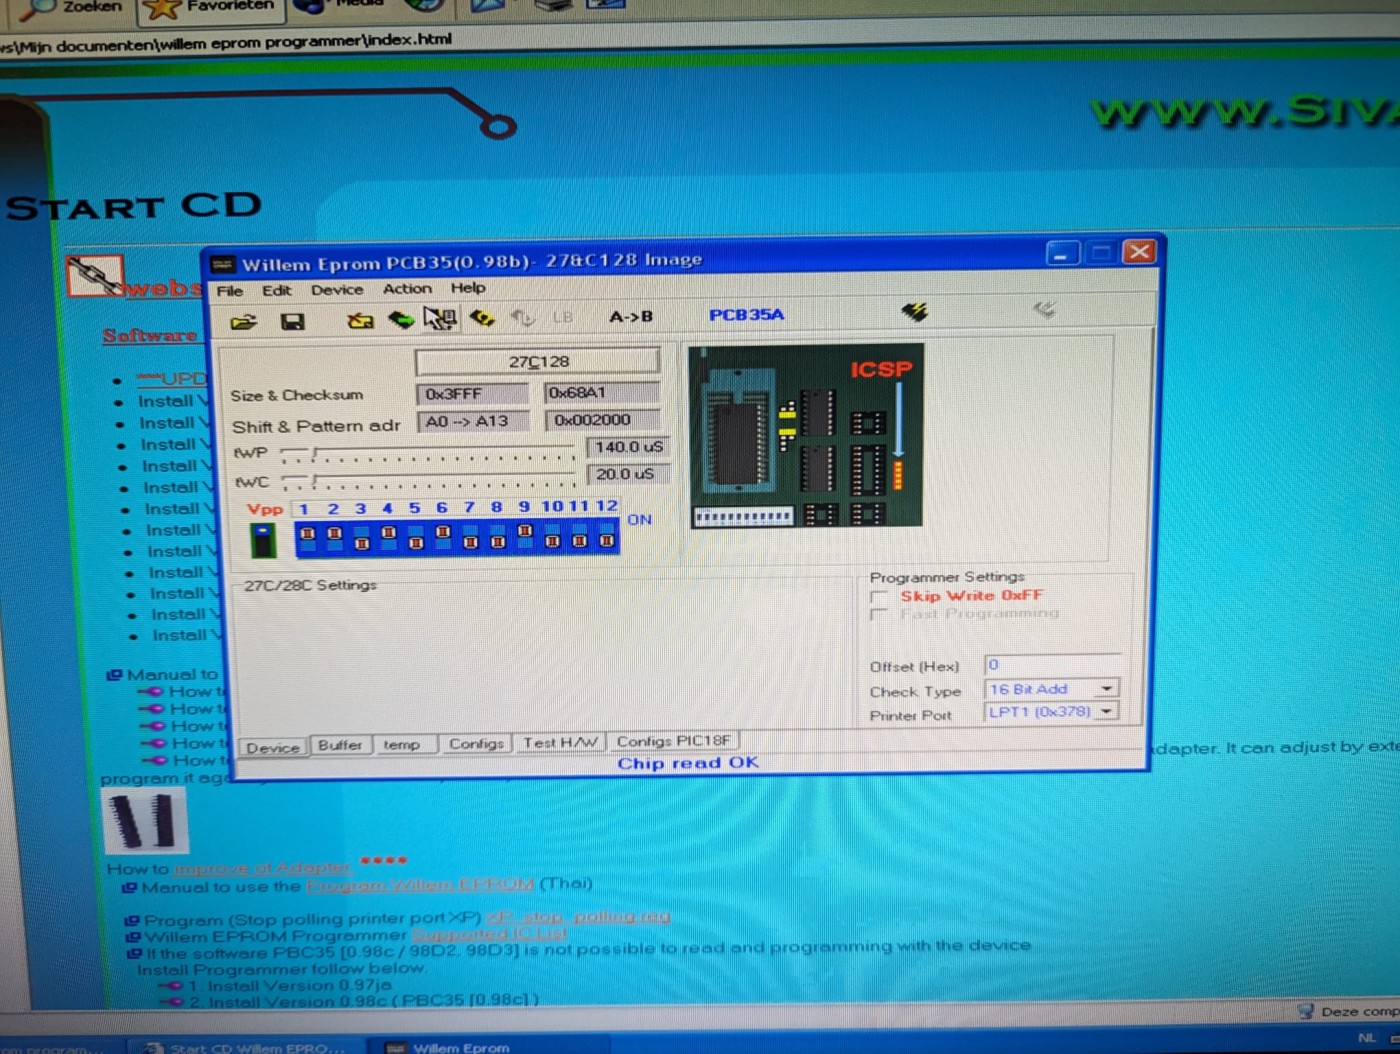Viewport: 1400px width, 1054px height.
Task: Open the File menu
Action: tap(230, 291)
